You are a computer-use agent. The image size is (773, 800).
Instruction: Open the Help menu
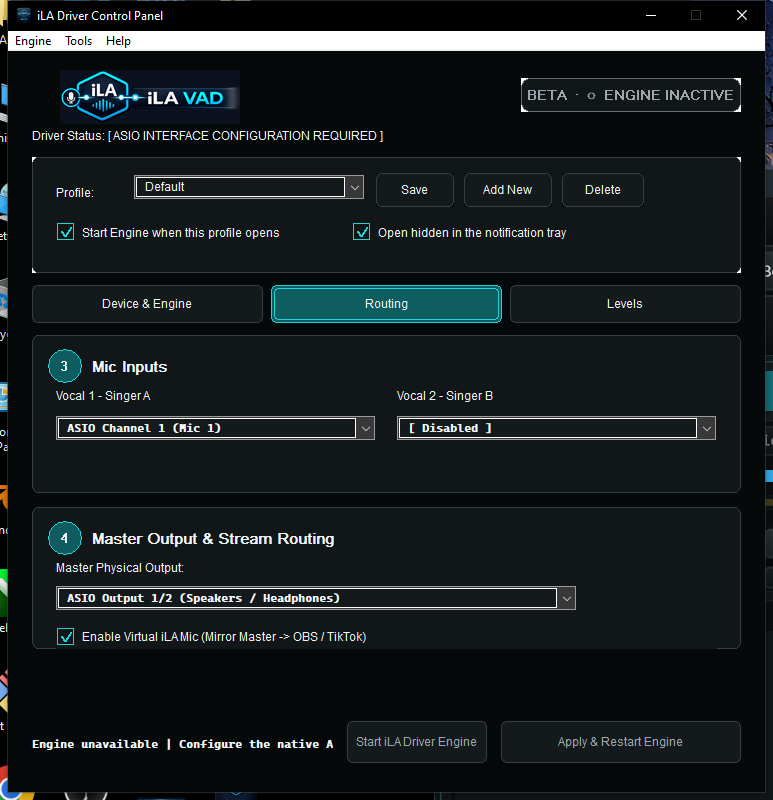pos(118,41)
